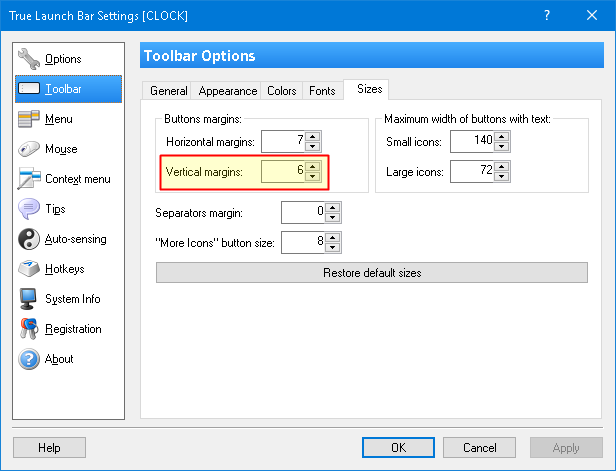Screen dimensions: 616x471
Task: Increase Small icons width up arrow
Action: point(502,137)
